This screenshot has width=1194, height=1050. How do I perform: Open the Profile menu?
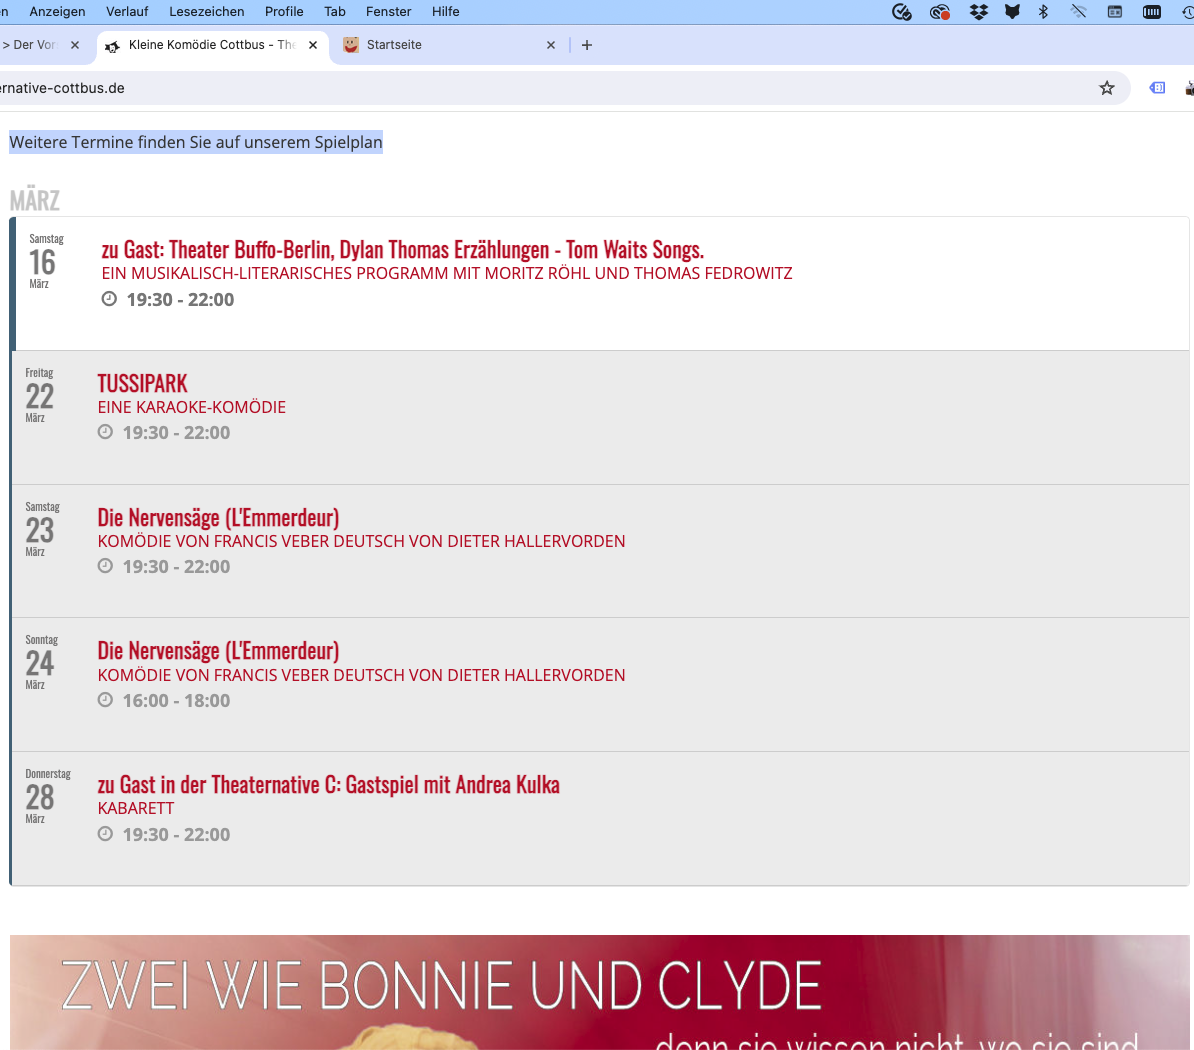pos(284,12)
